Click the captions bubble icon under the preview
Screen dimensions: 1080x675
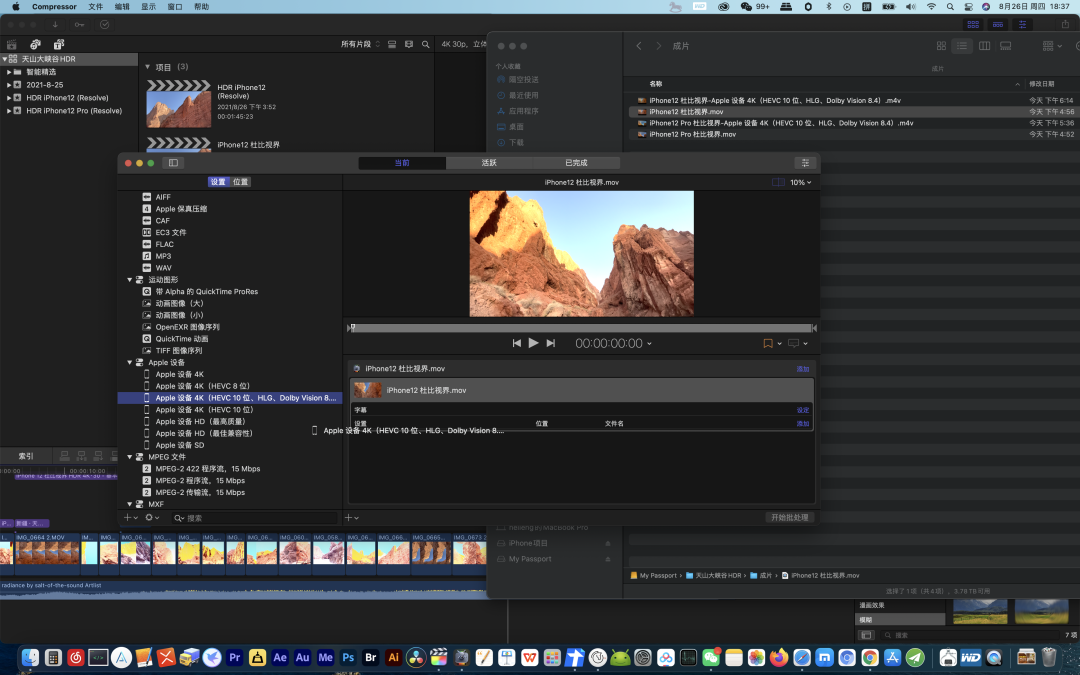(x=793, y=343)
